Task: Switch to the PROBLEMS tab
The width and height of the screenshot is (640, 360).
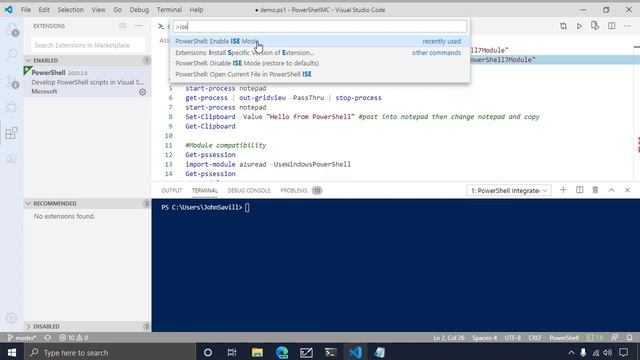Action: 301,191
